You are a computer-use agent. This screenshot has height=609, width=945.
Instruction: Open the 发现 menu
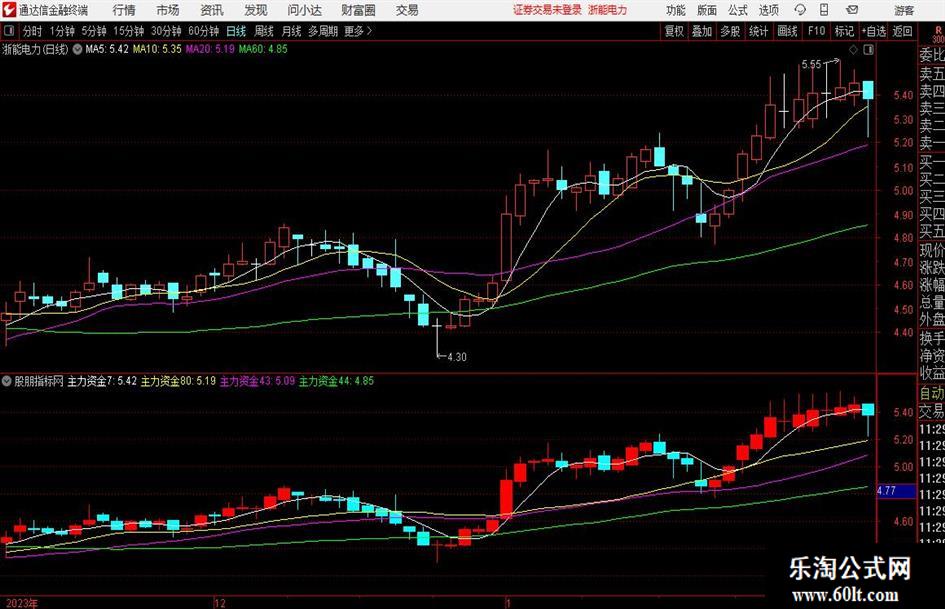coord(256,10)
